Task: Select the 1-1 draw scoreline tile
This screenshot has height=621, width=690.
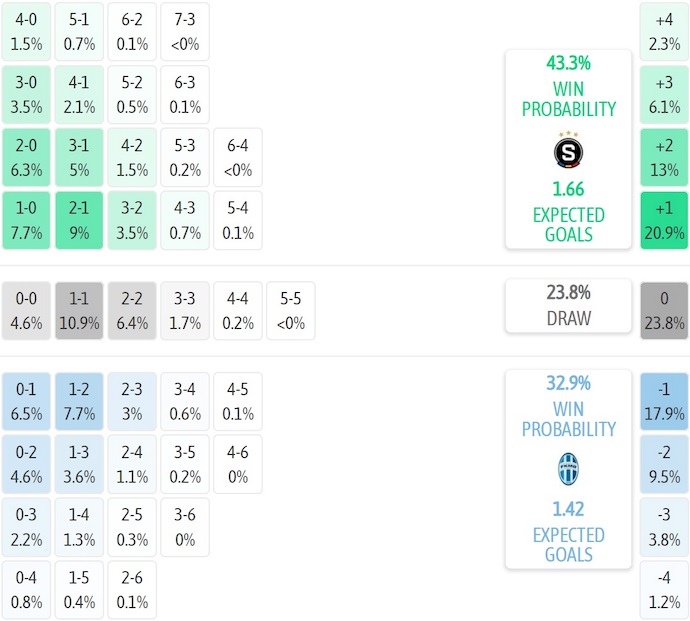Action: (79, 311)
